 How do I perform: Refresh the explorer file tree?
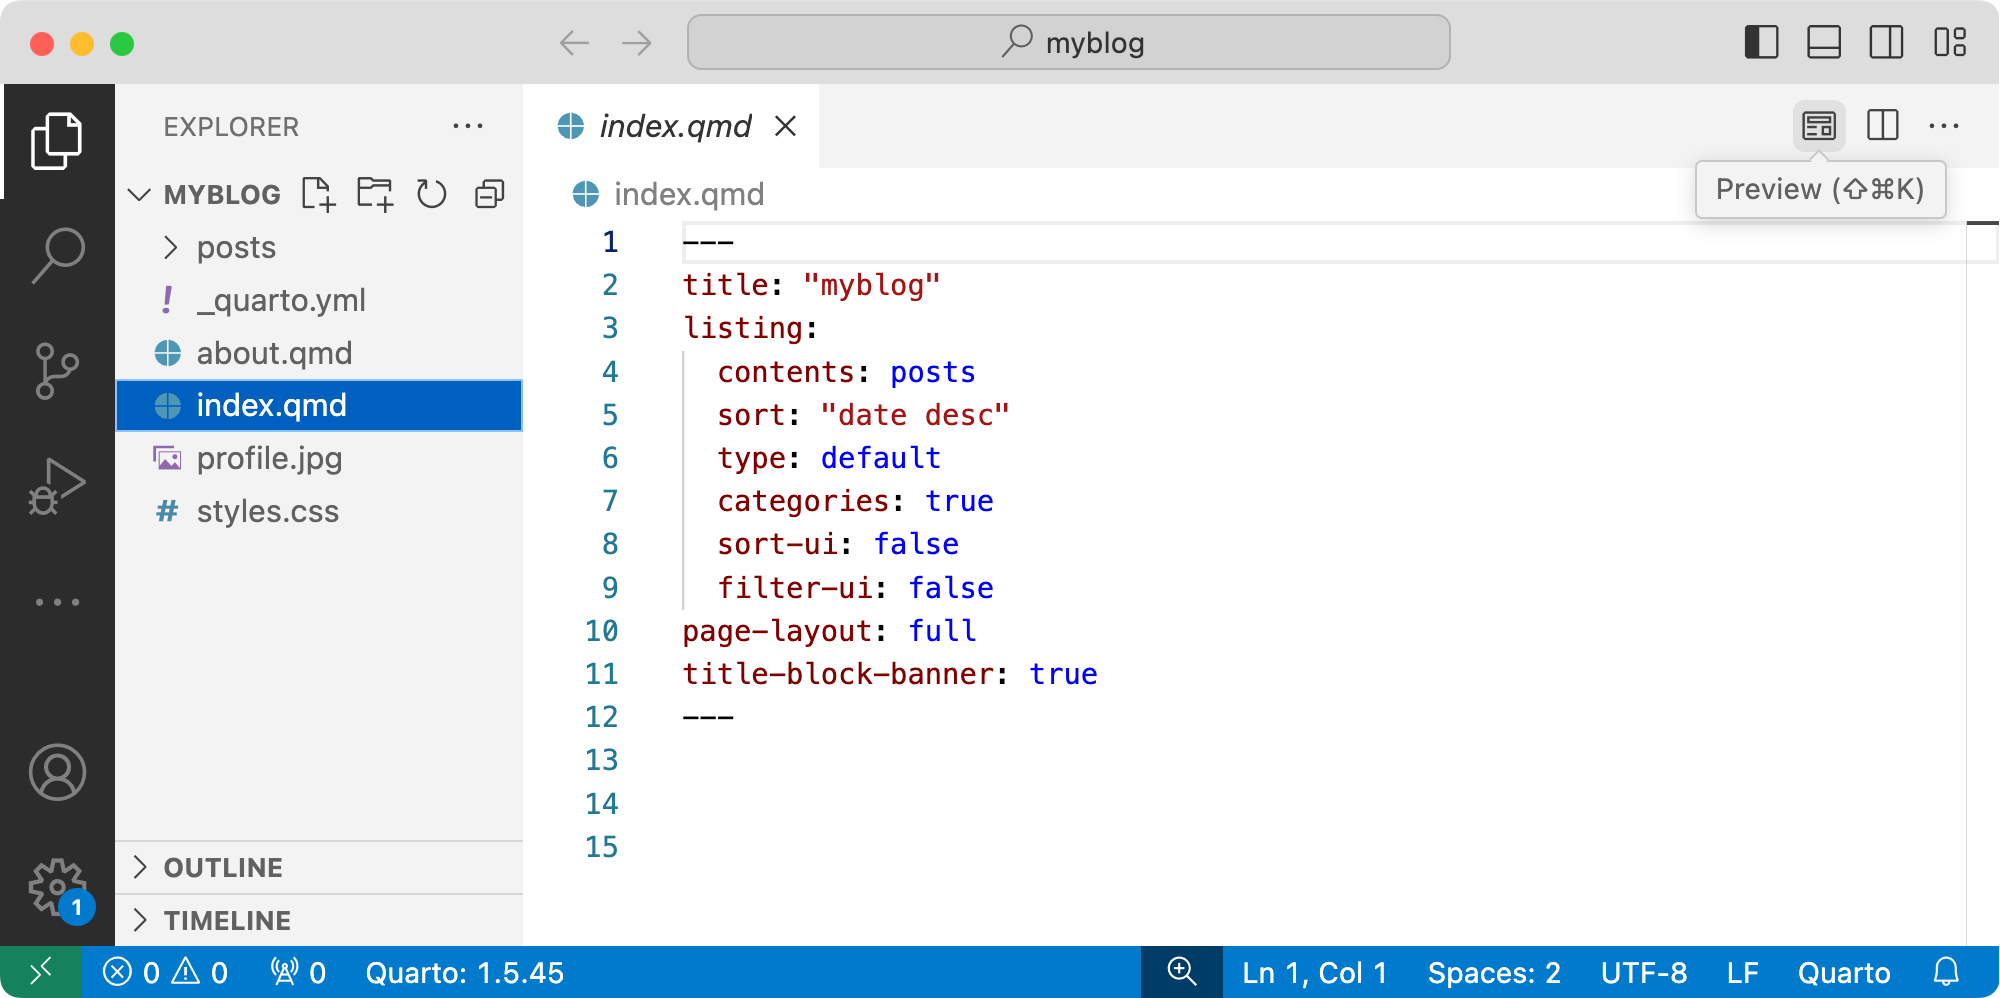pos(432,194)
